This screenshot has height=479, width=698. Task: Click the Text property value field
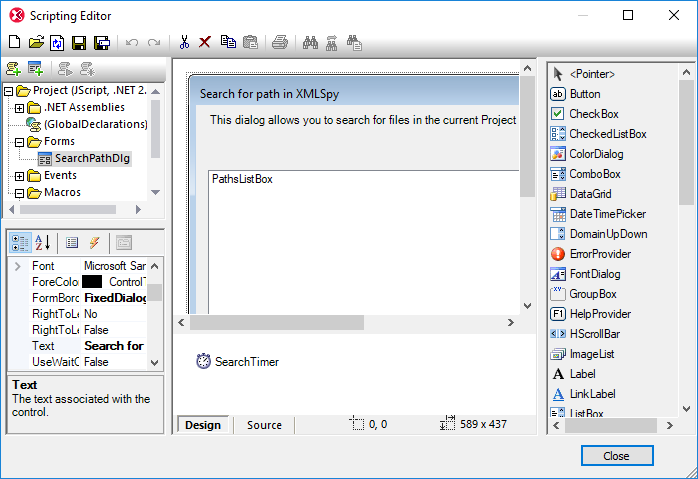click(114, 346)
